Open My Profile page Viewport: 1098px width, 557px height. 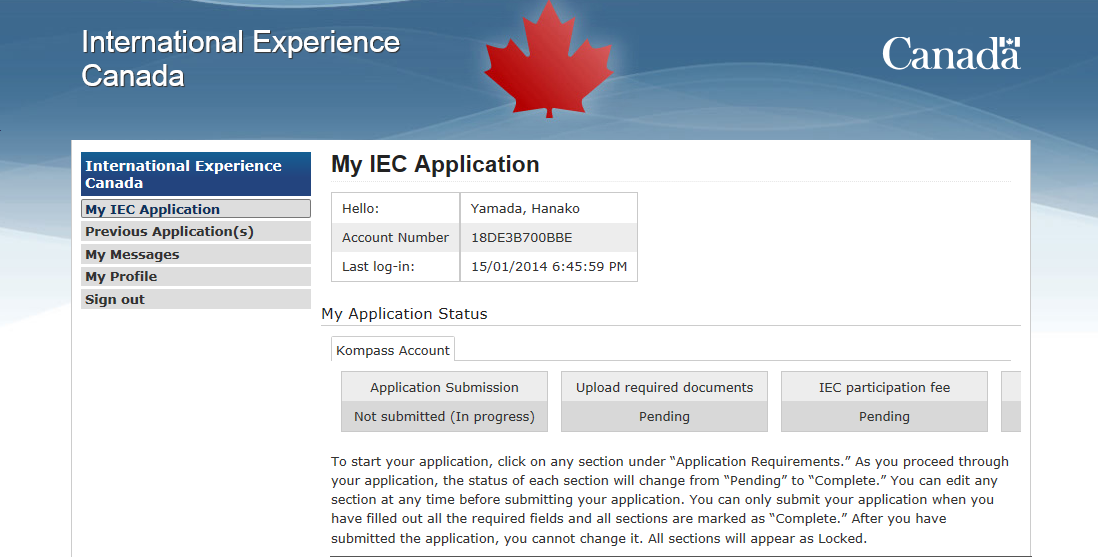(195, 276)
